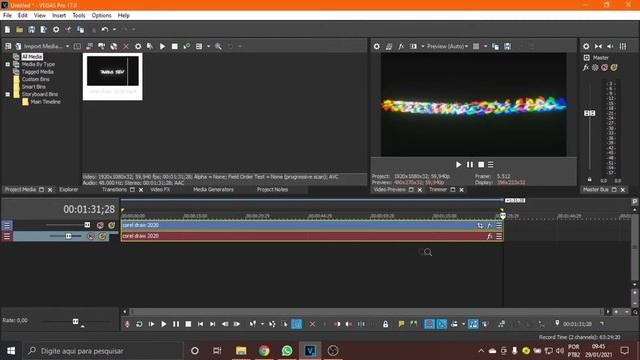
Task: Toggle loop playback on the timeline transport
Action: (x=139, y=324)
